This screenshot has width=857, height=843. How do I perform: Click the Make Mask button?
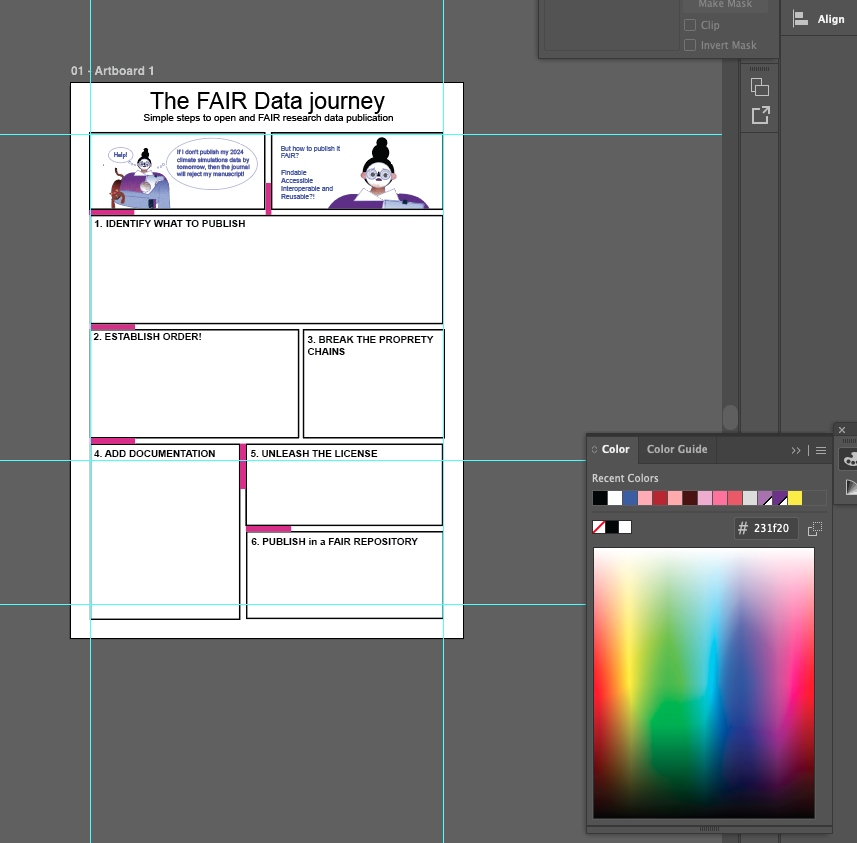coord(725,5)
